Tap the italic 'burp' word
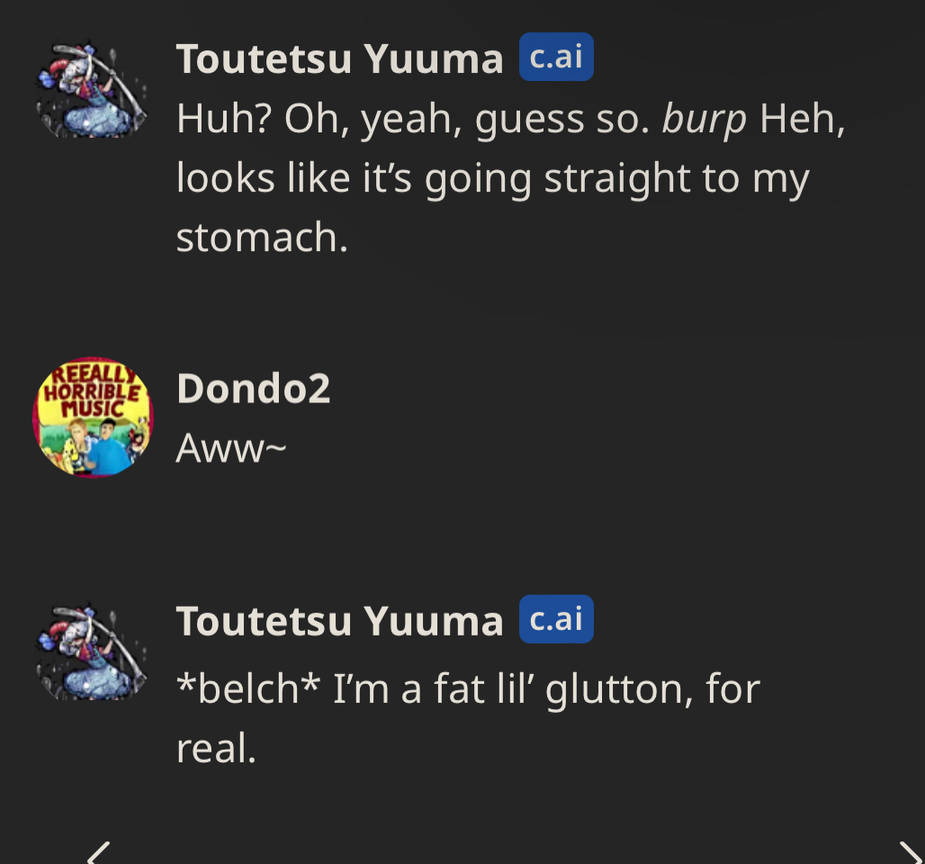This screenshot has width=925, height=864. click(704, 120)
